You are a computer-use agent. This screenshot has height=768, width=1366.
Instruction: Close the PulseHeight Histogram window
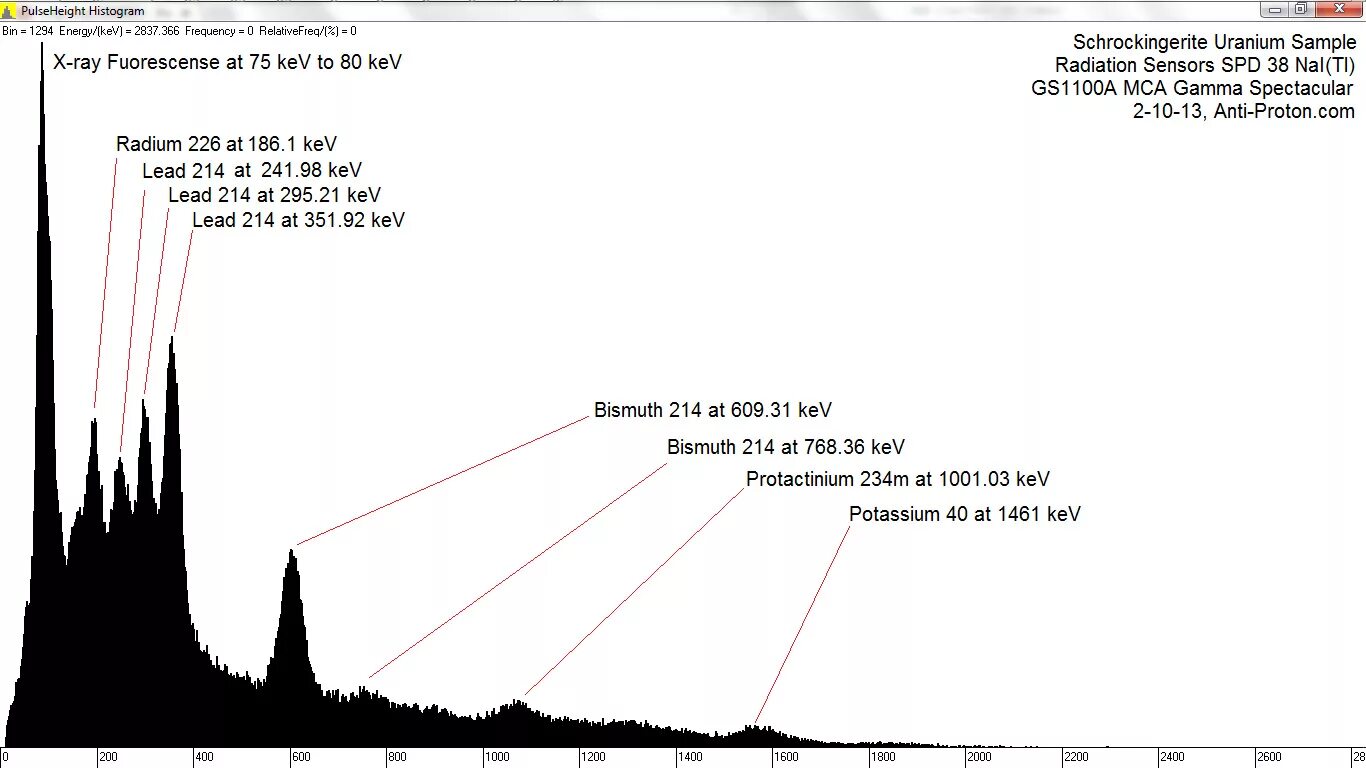coord(1339,9)
